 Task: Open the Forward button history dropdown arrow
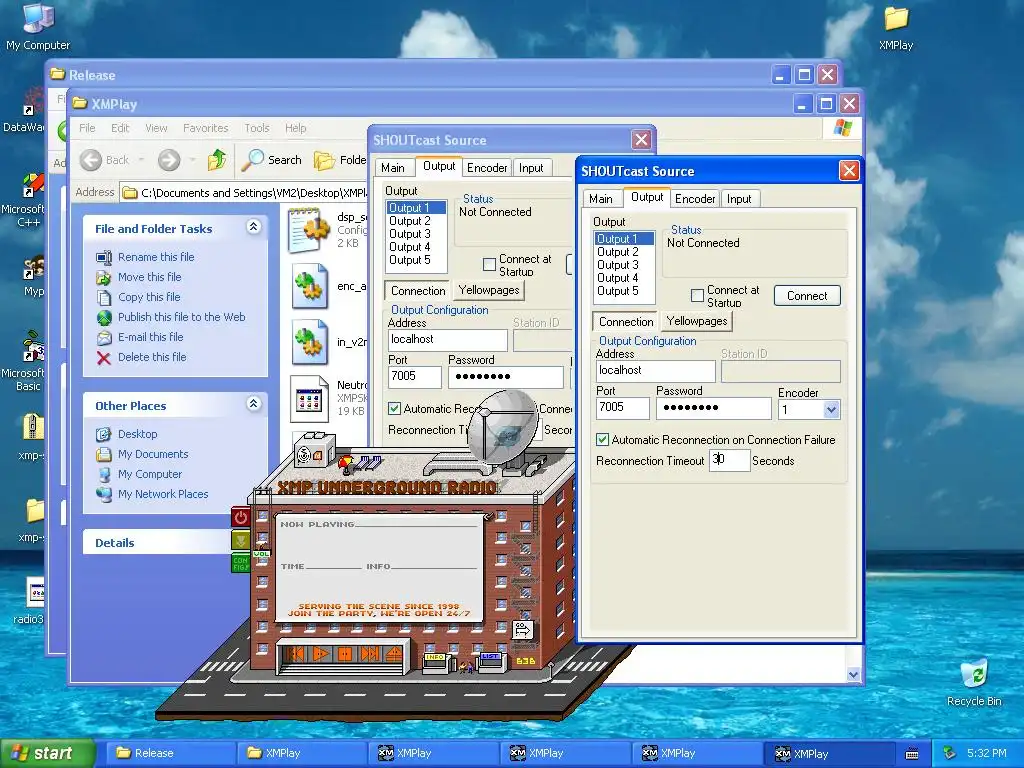[192, 160]
